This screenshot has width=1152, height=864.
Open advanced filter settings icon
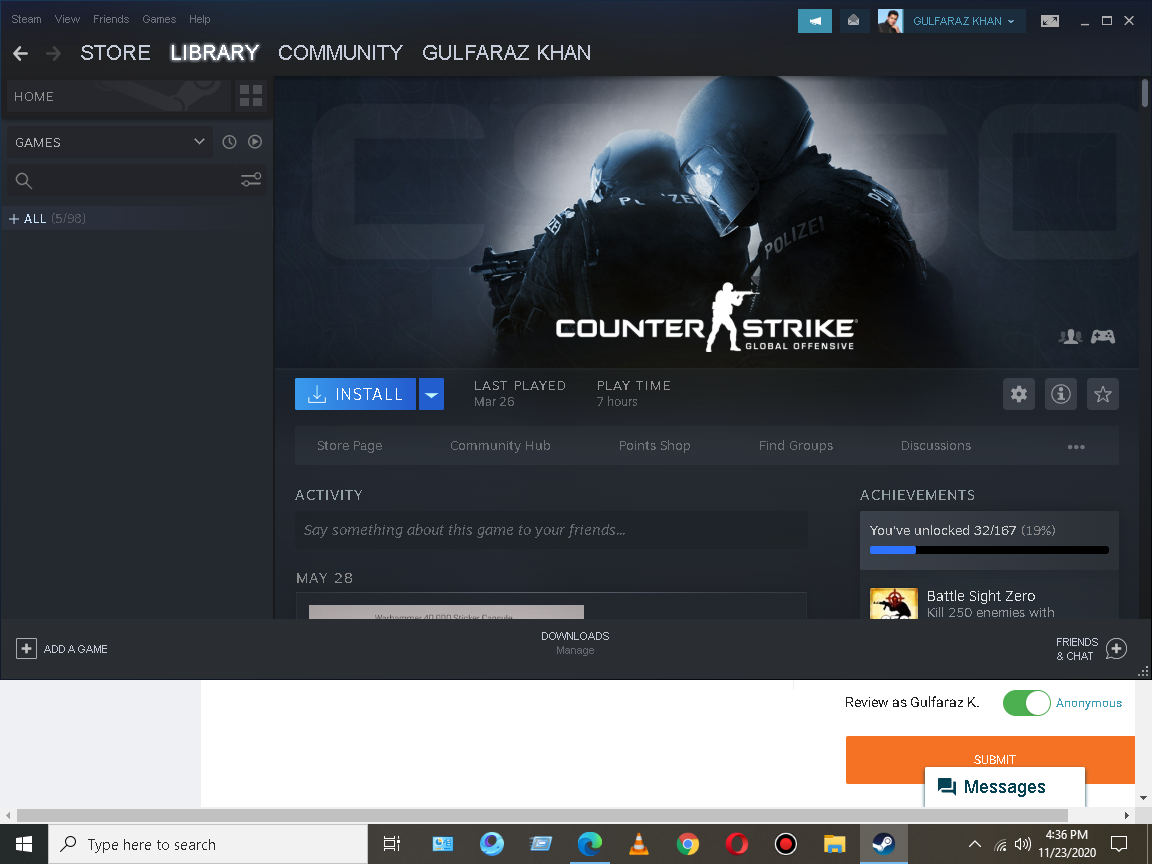coord(251,180)
